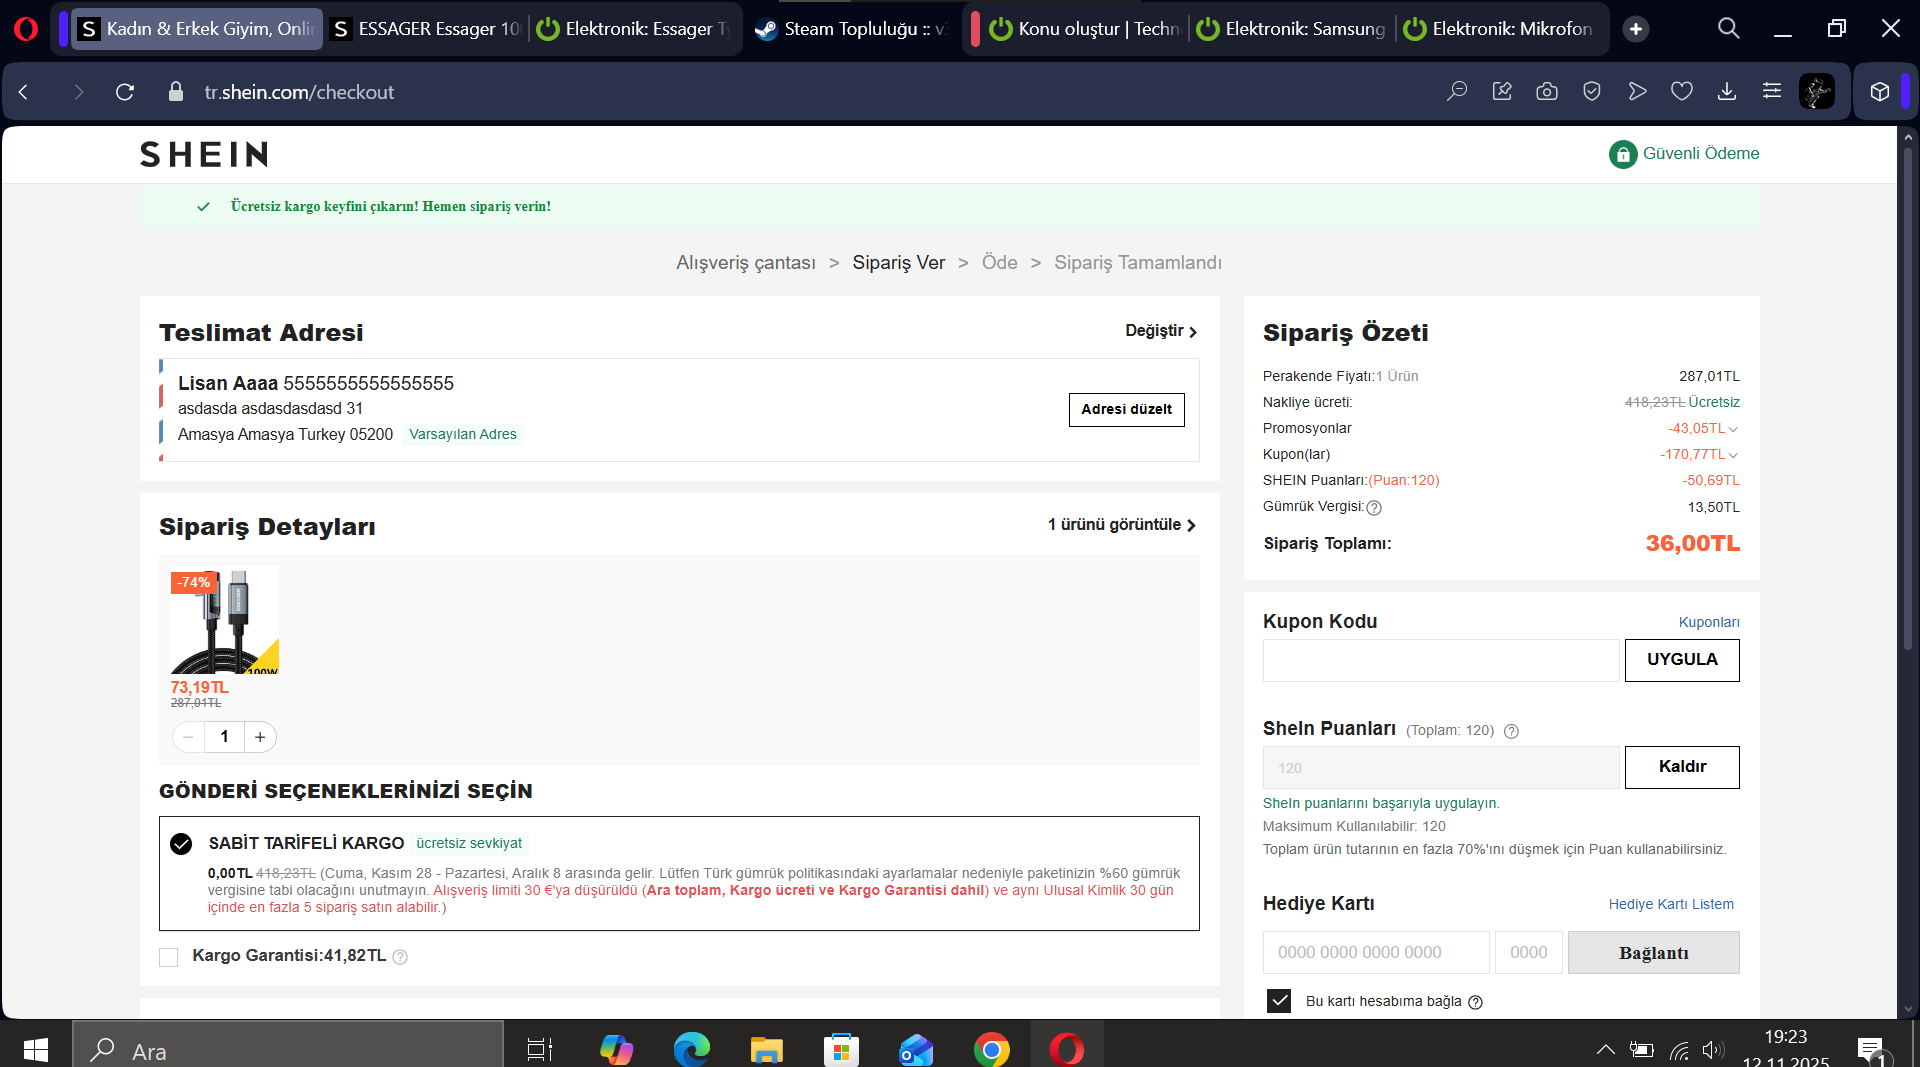Go back to previous page

(x=24, y=92)
